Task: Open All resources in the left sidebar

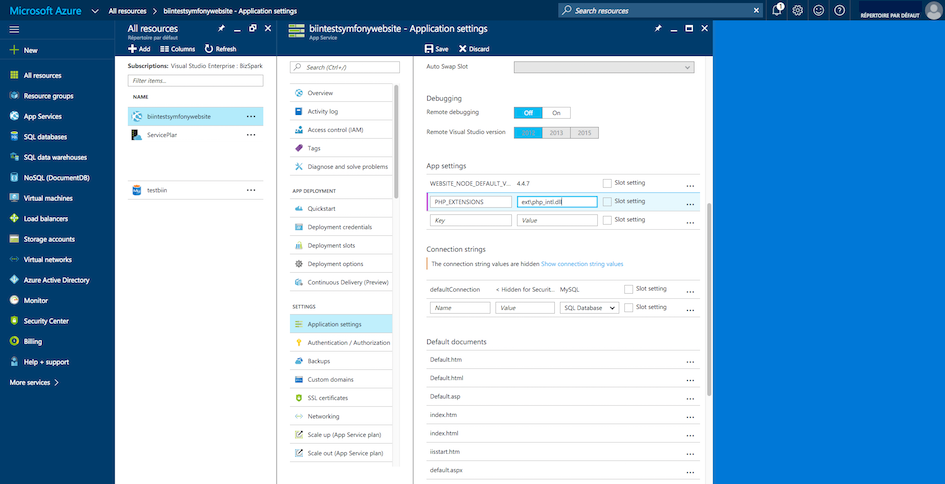Action: pos(42,75)
